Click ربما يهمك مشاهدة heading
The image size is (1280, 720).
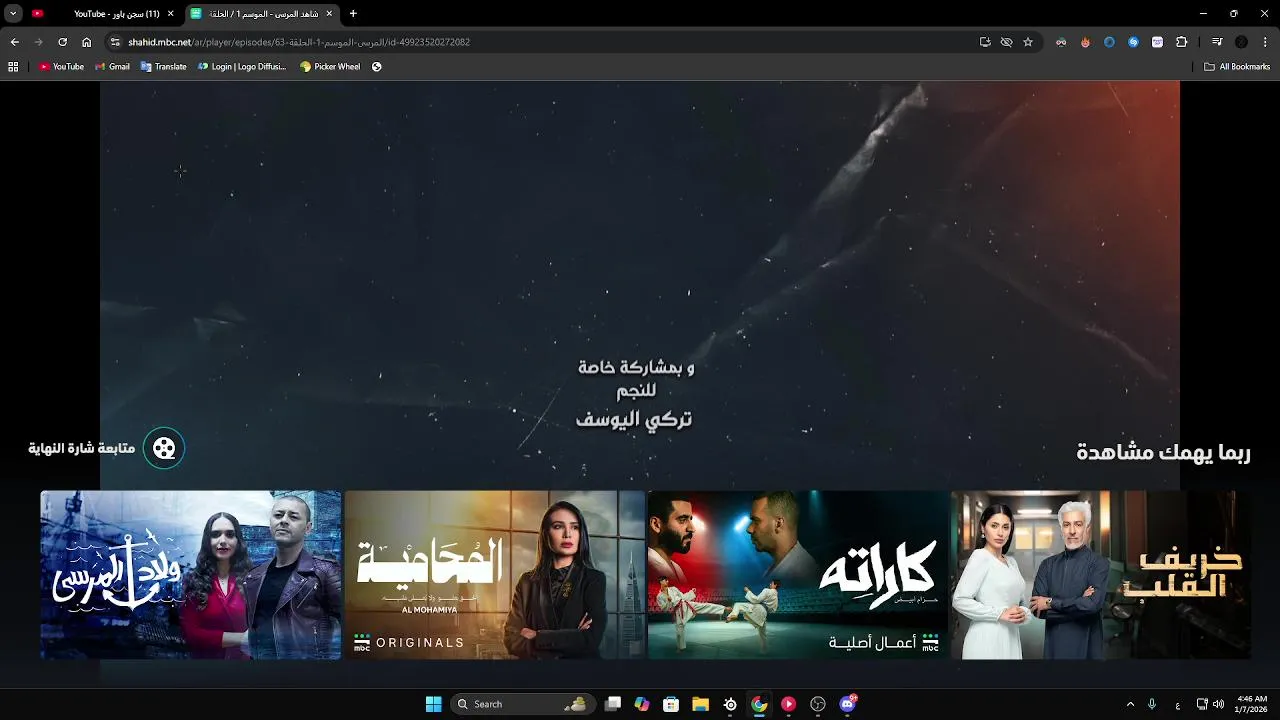click(x=1163, y=452)
